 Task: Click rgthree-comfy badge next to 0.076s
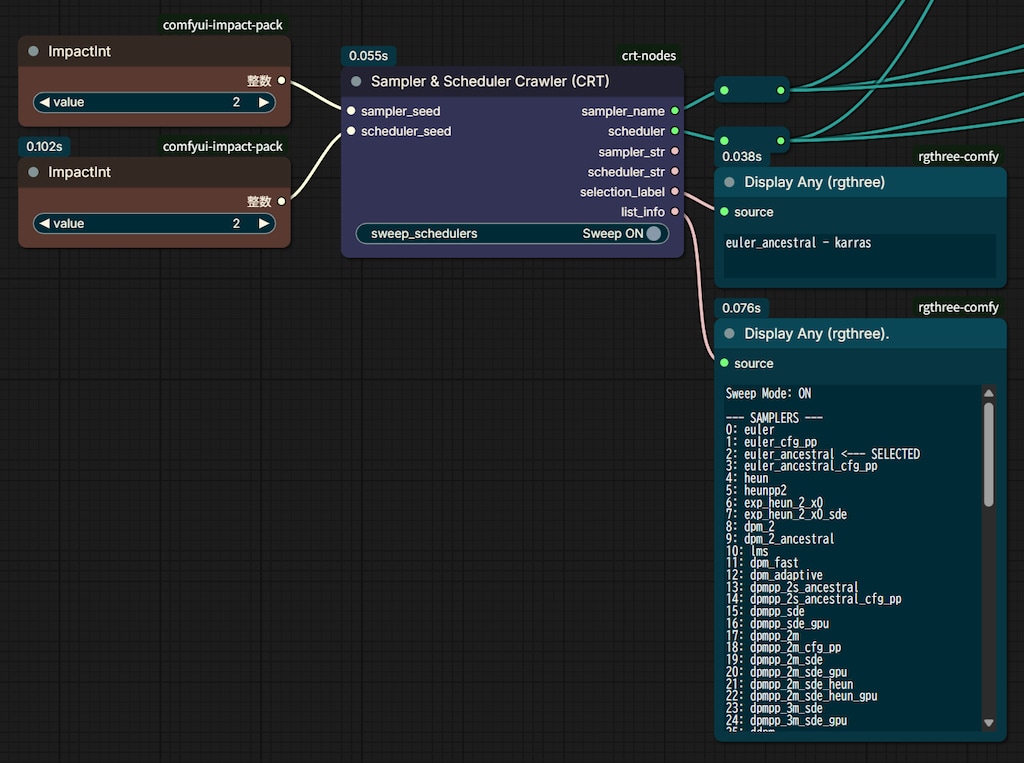[958, 308]
